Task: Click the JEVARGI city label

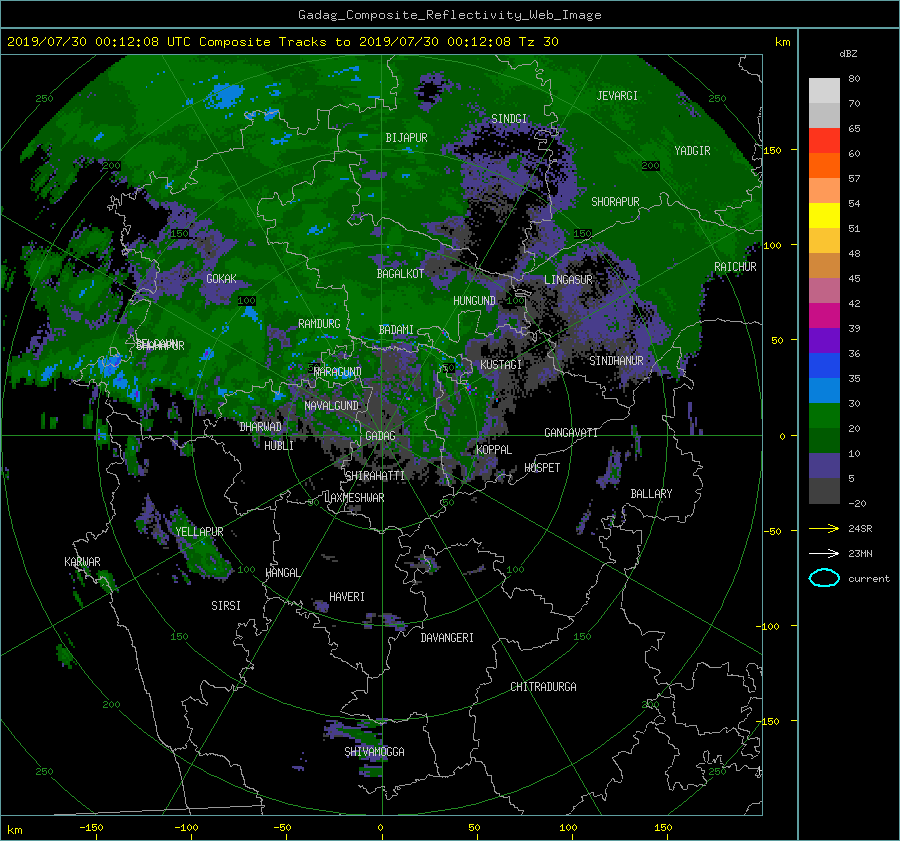Action: tap(617, 96)
